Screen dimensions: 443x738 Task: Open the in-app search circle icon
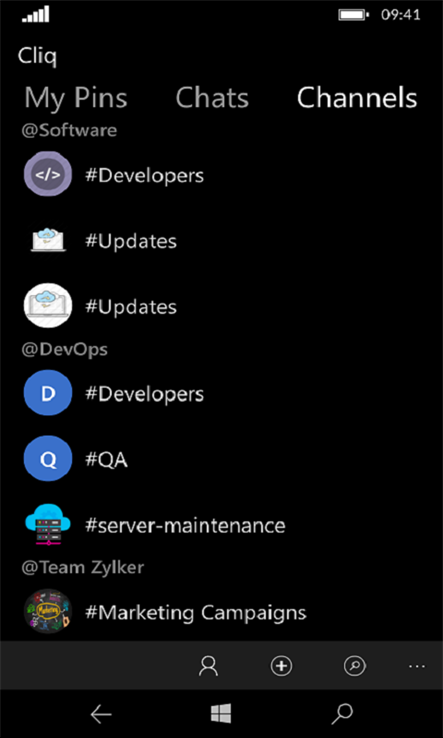(x=355, y=666)
